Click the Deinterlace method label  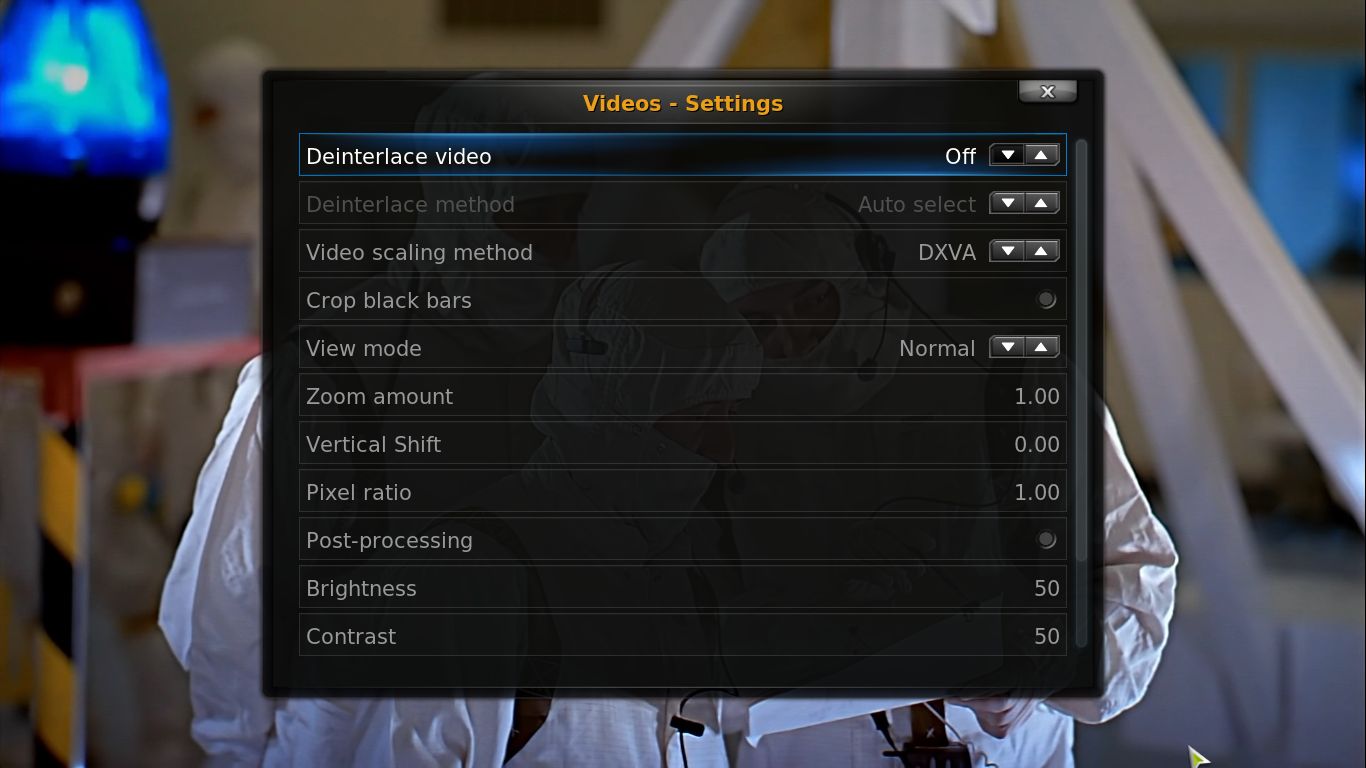(410, 204)
